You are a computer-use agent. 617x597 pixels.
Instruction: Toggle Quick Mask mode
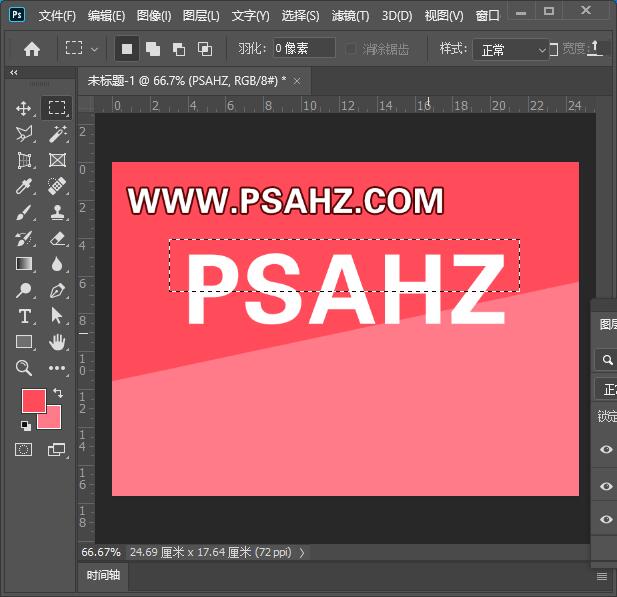pos(24,449)
